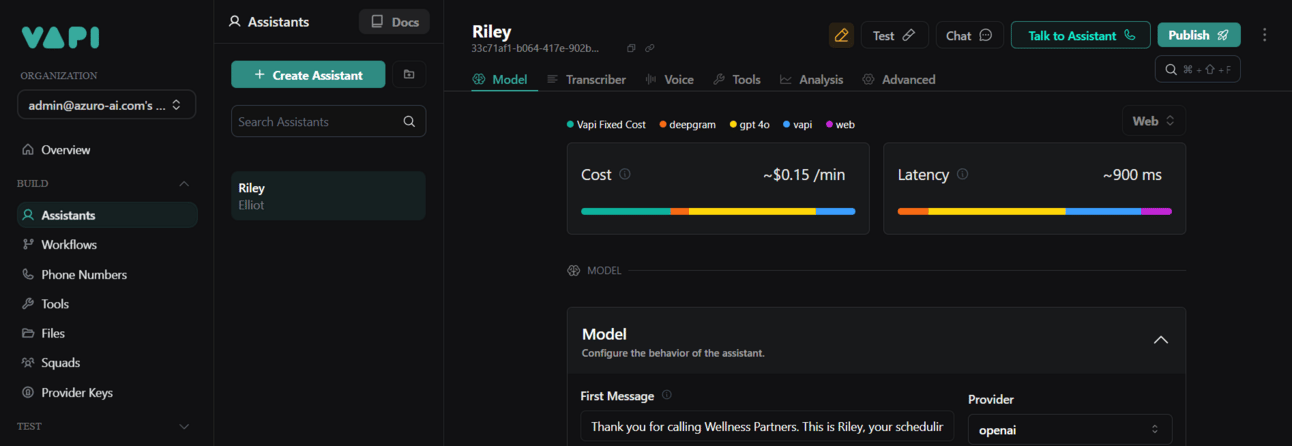Collapse the Model settings panel
The width and height of the screenshot is (1292, 446).
pos(1161,340)
